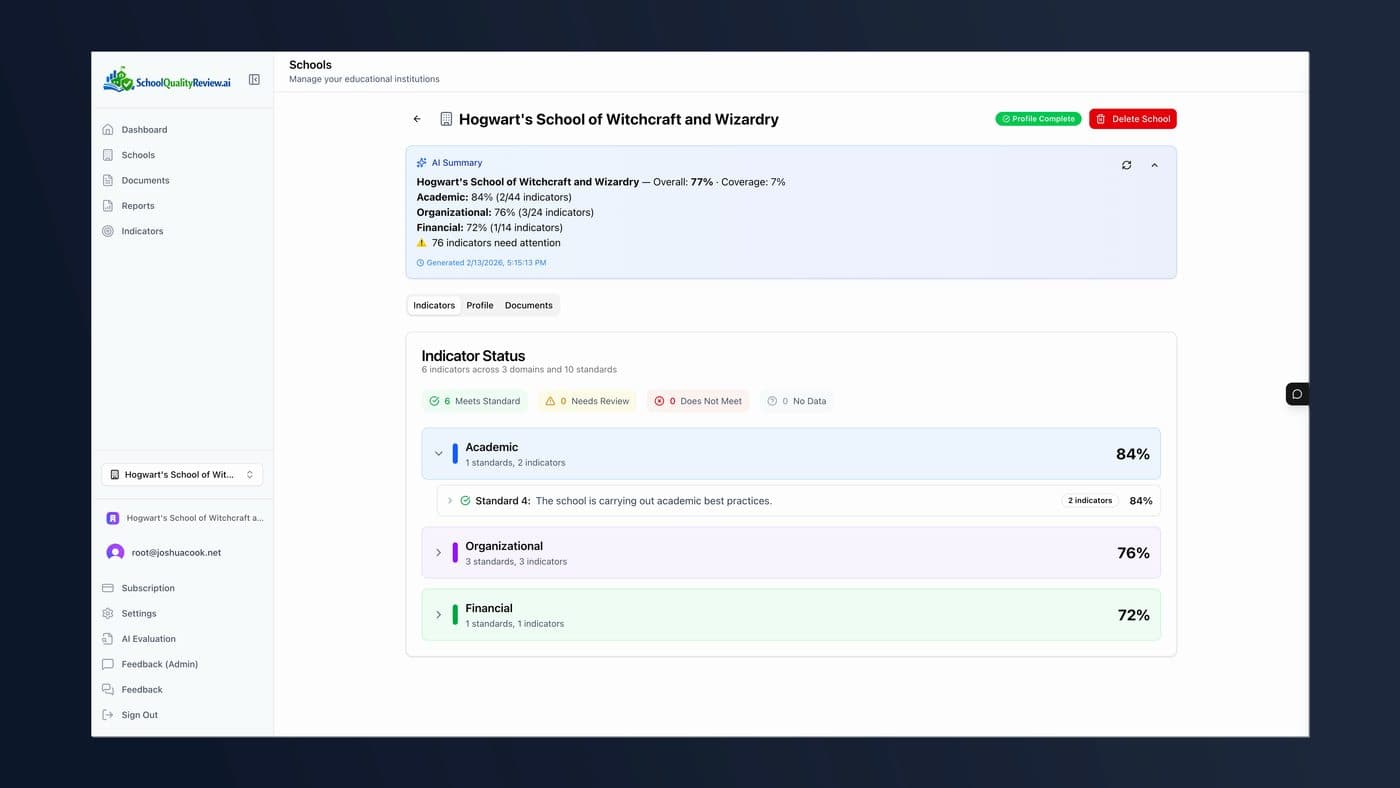1400x788 pixels.
Task: Switch to the Profile tab
Action: pos(480,306)
